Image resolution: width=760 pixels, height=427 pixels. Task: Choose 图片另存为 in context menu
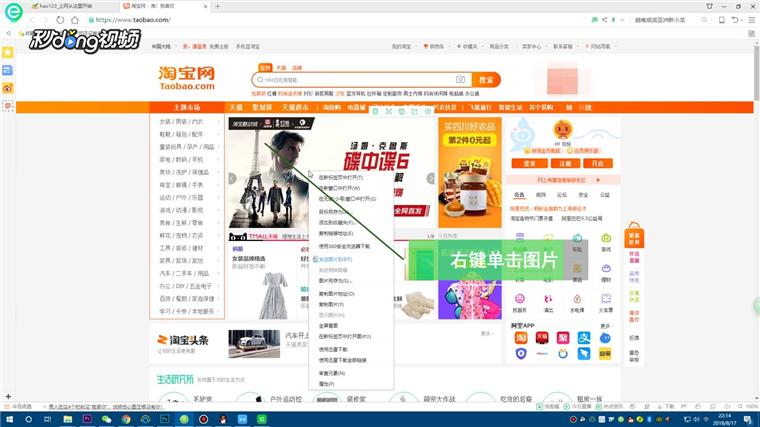(350, 281)
